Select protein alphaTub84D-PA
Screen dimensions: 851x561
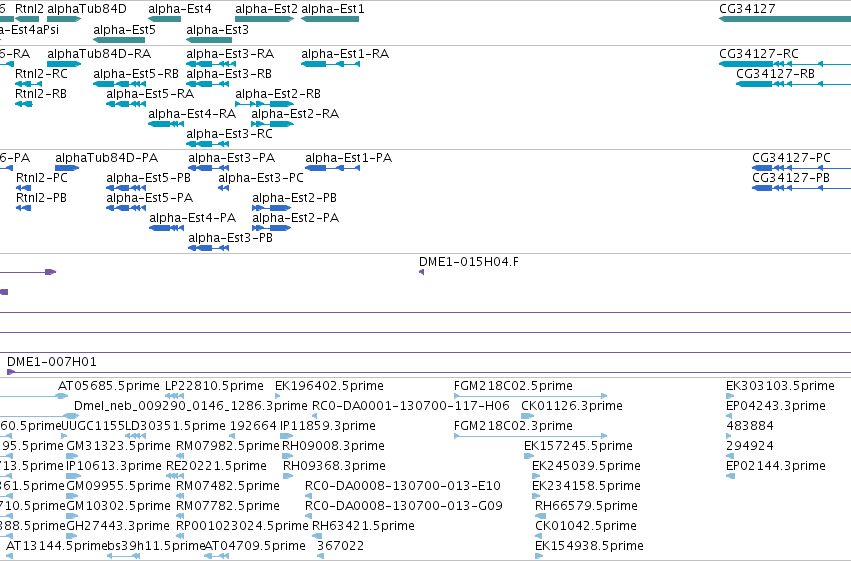107,158
